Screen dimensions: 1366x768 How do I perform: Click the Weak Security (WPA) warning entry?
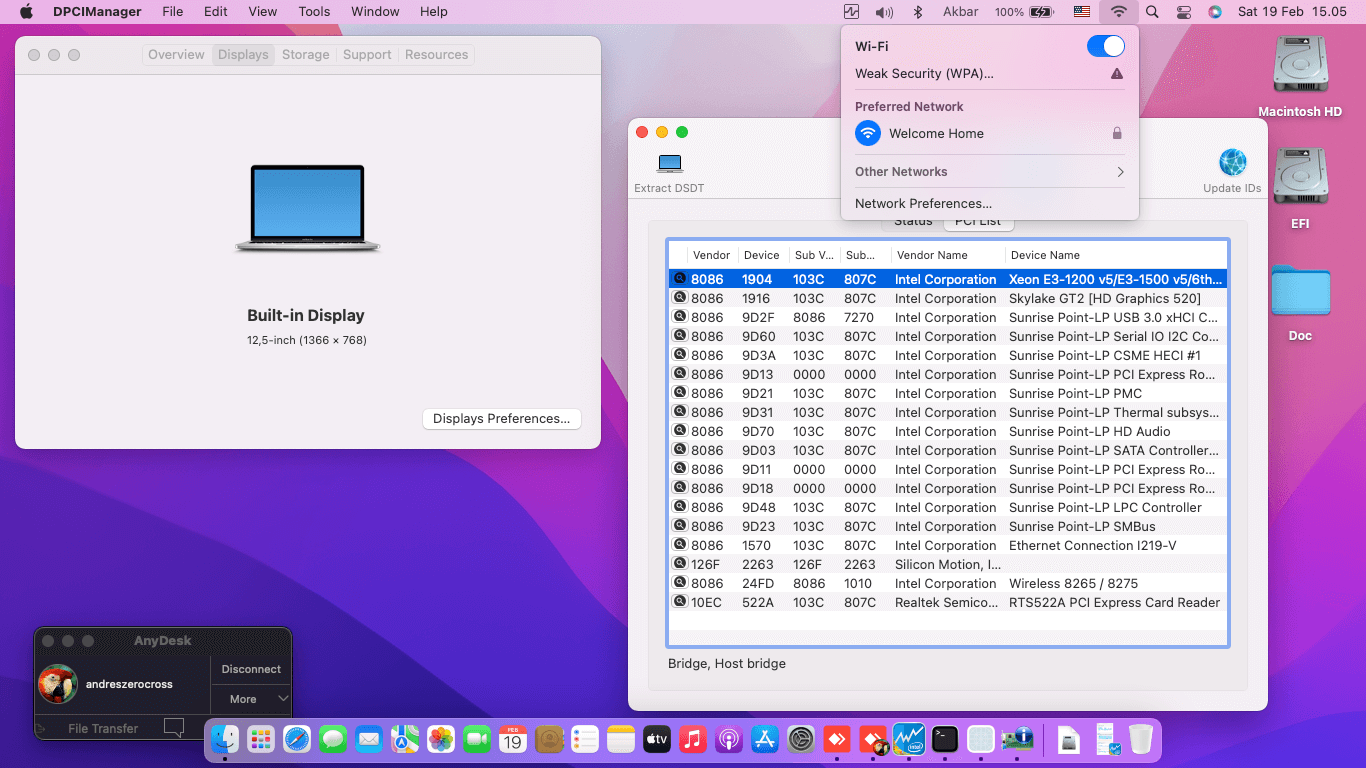[990, 73]
